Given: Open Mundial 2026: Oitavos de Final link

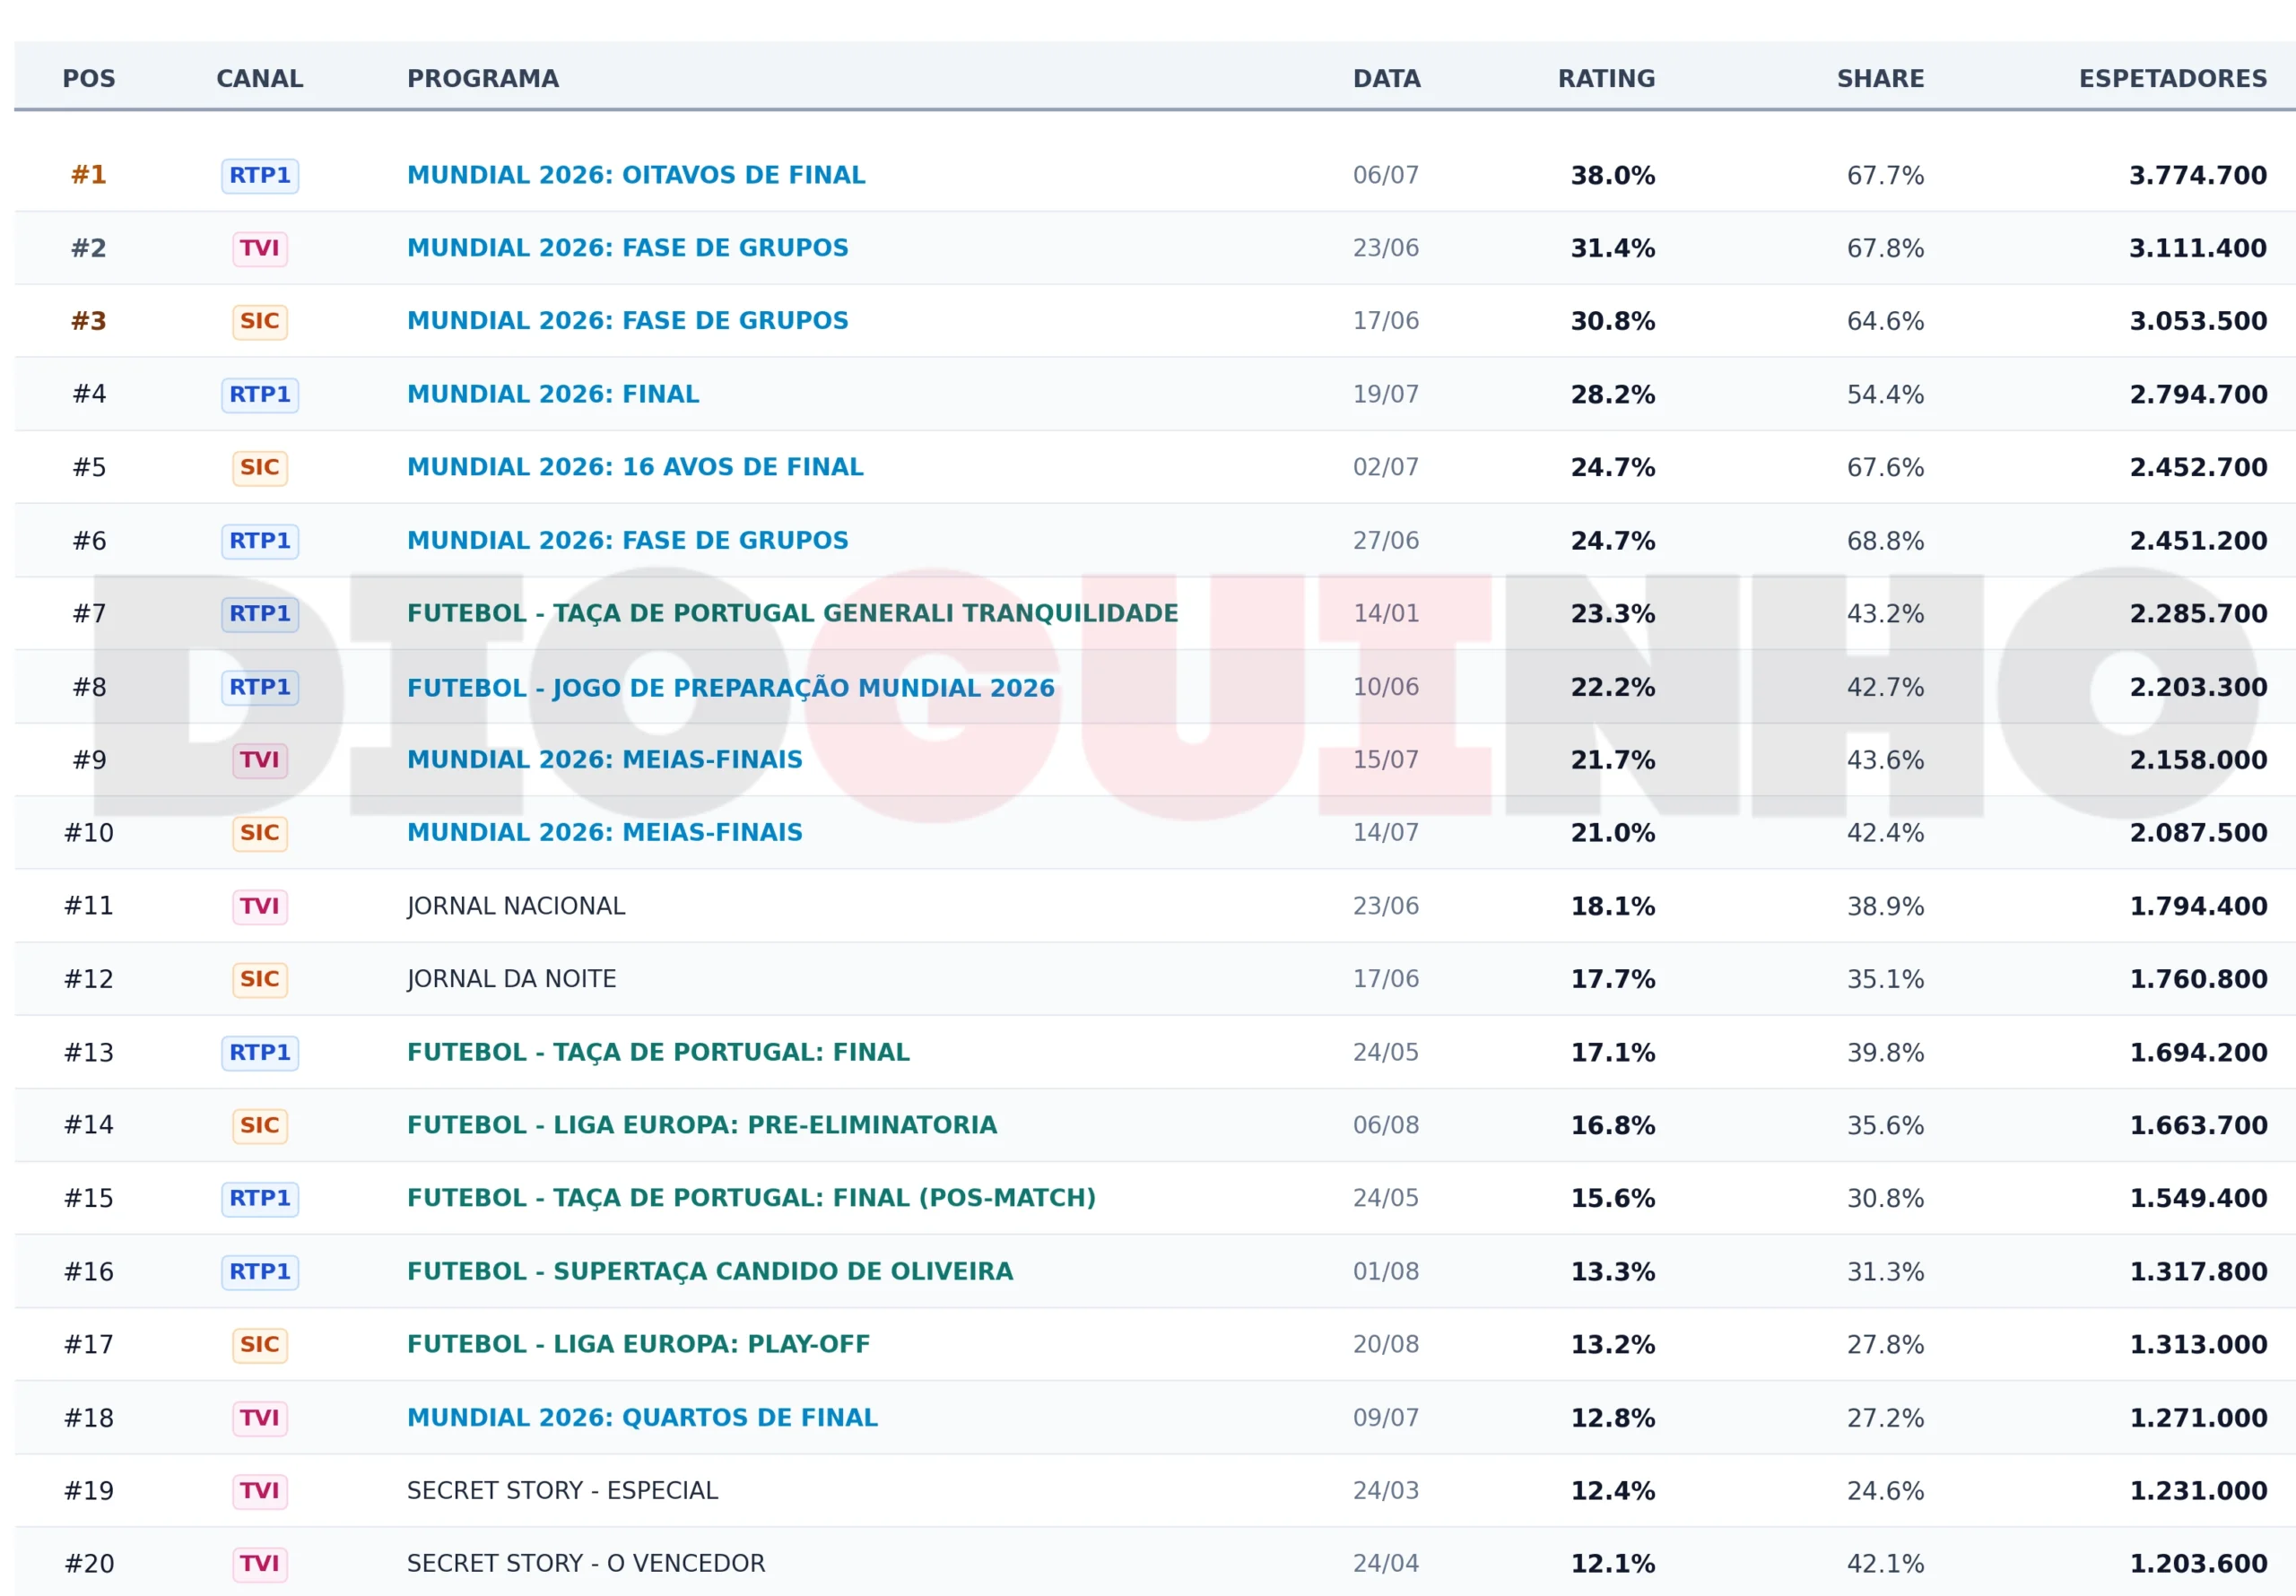Looking at the screenshot, I should click(636, 175).
